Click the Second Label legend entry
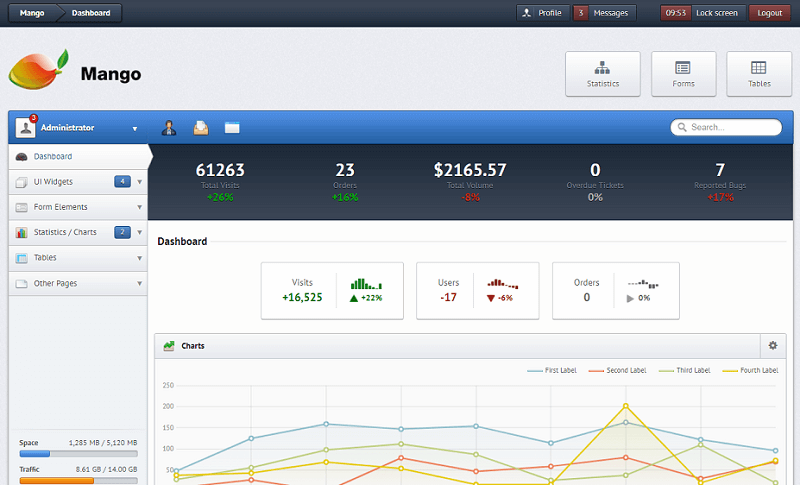The height and width of the screenshot is (485, 800). pyautogui.click(x=617, y=370)
